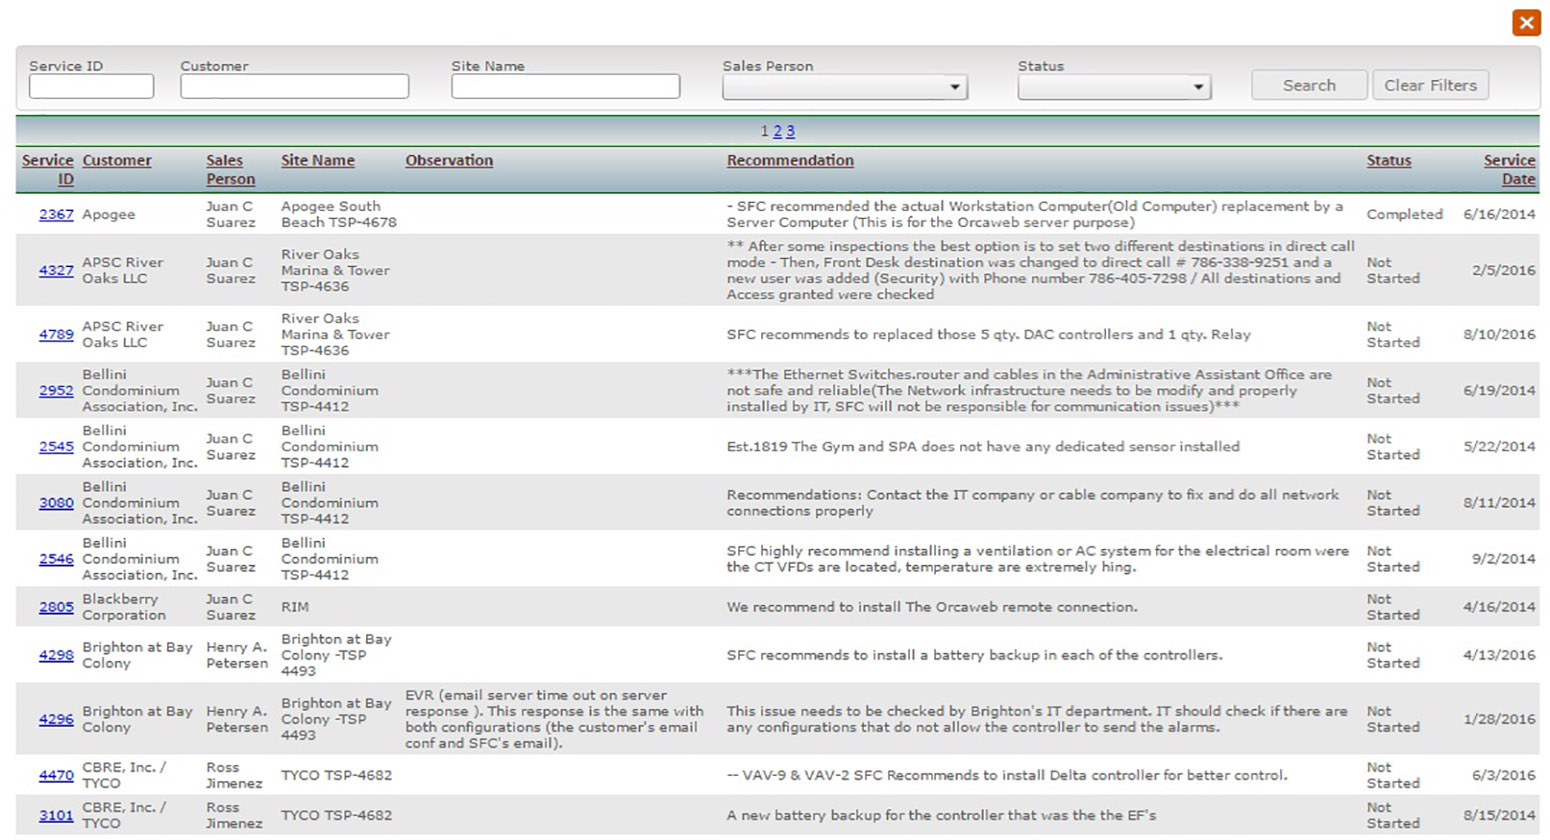Screen dimensions: 1550x840
Task: Jump to page 3 of results
Action: coord(790,131)
